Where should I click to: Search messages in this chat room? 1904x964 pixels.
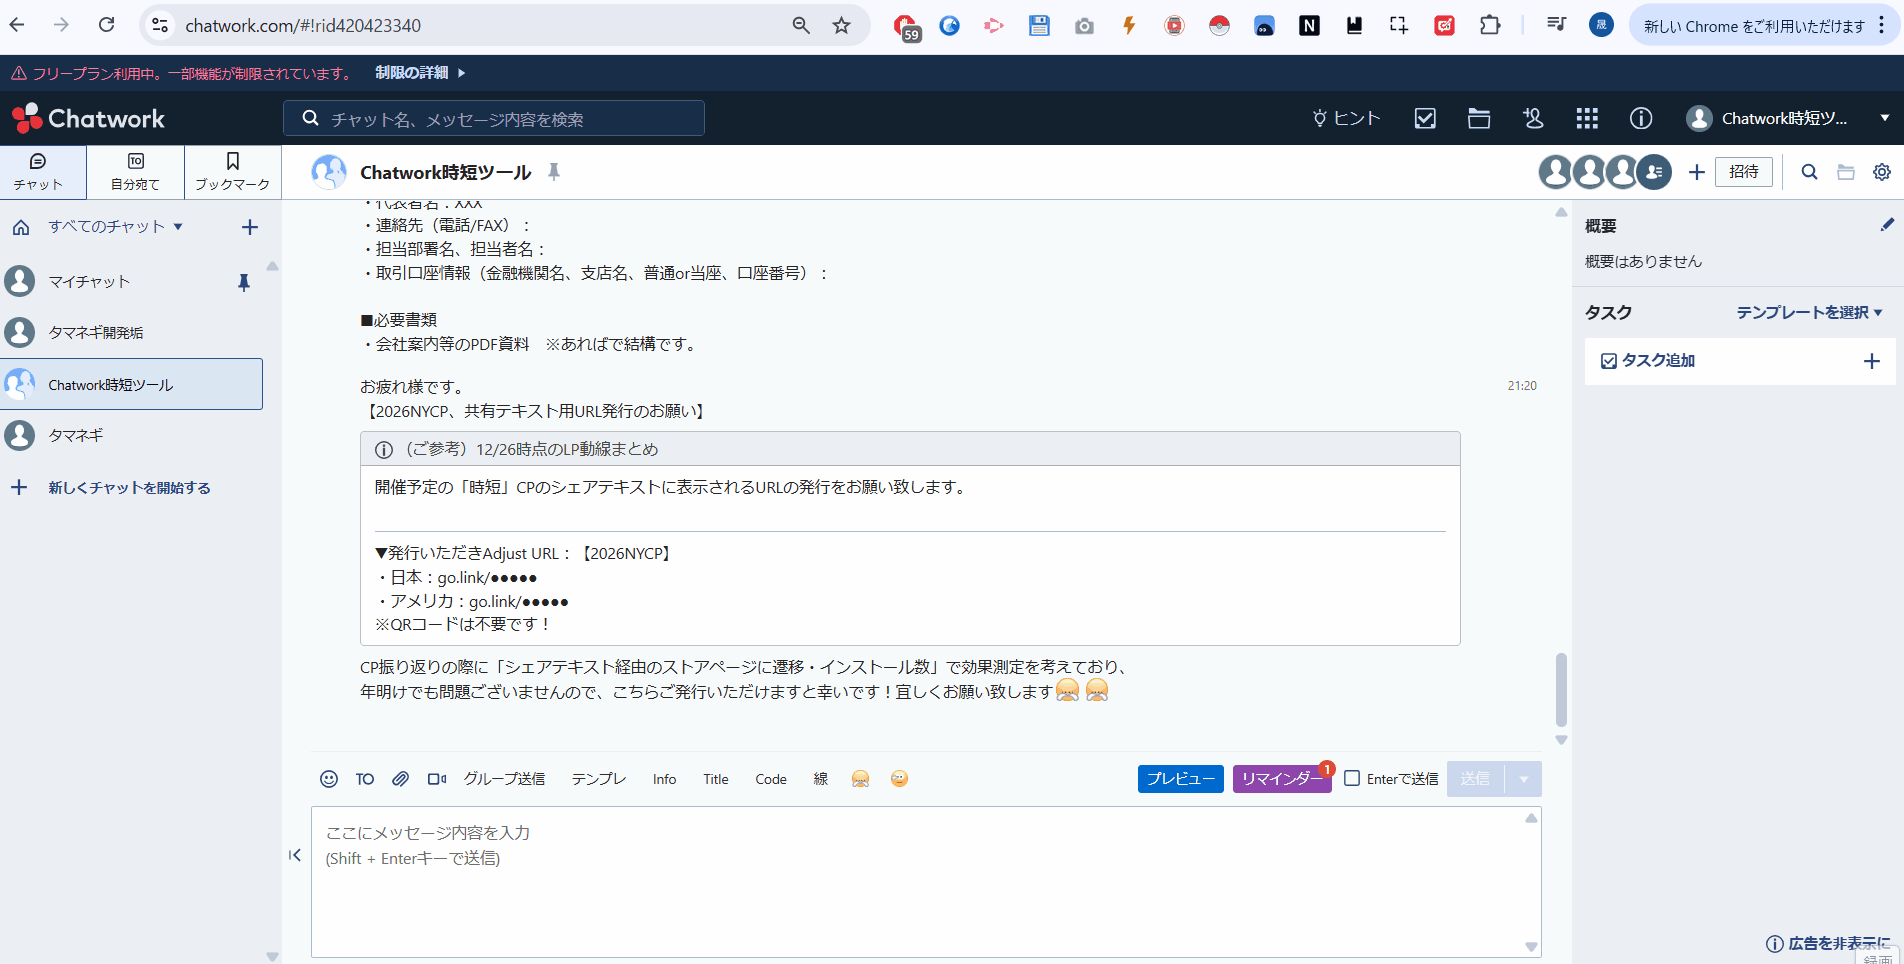pyautogui.click(x=1809, y=172)
